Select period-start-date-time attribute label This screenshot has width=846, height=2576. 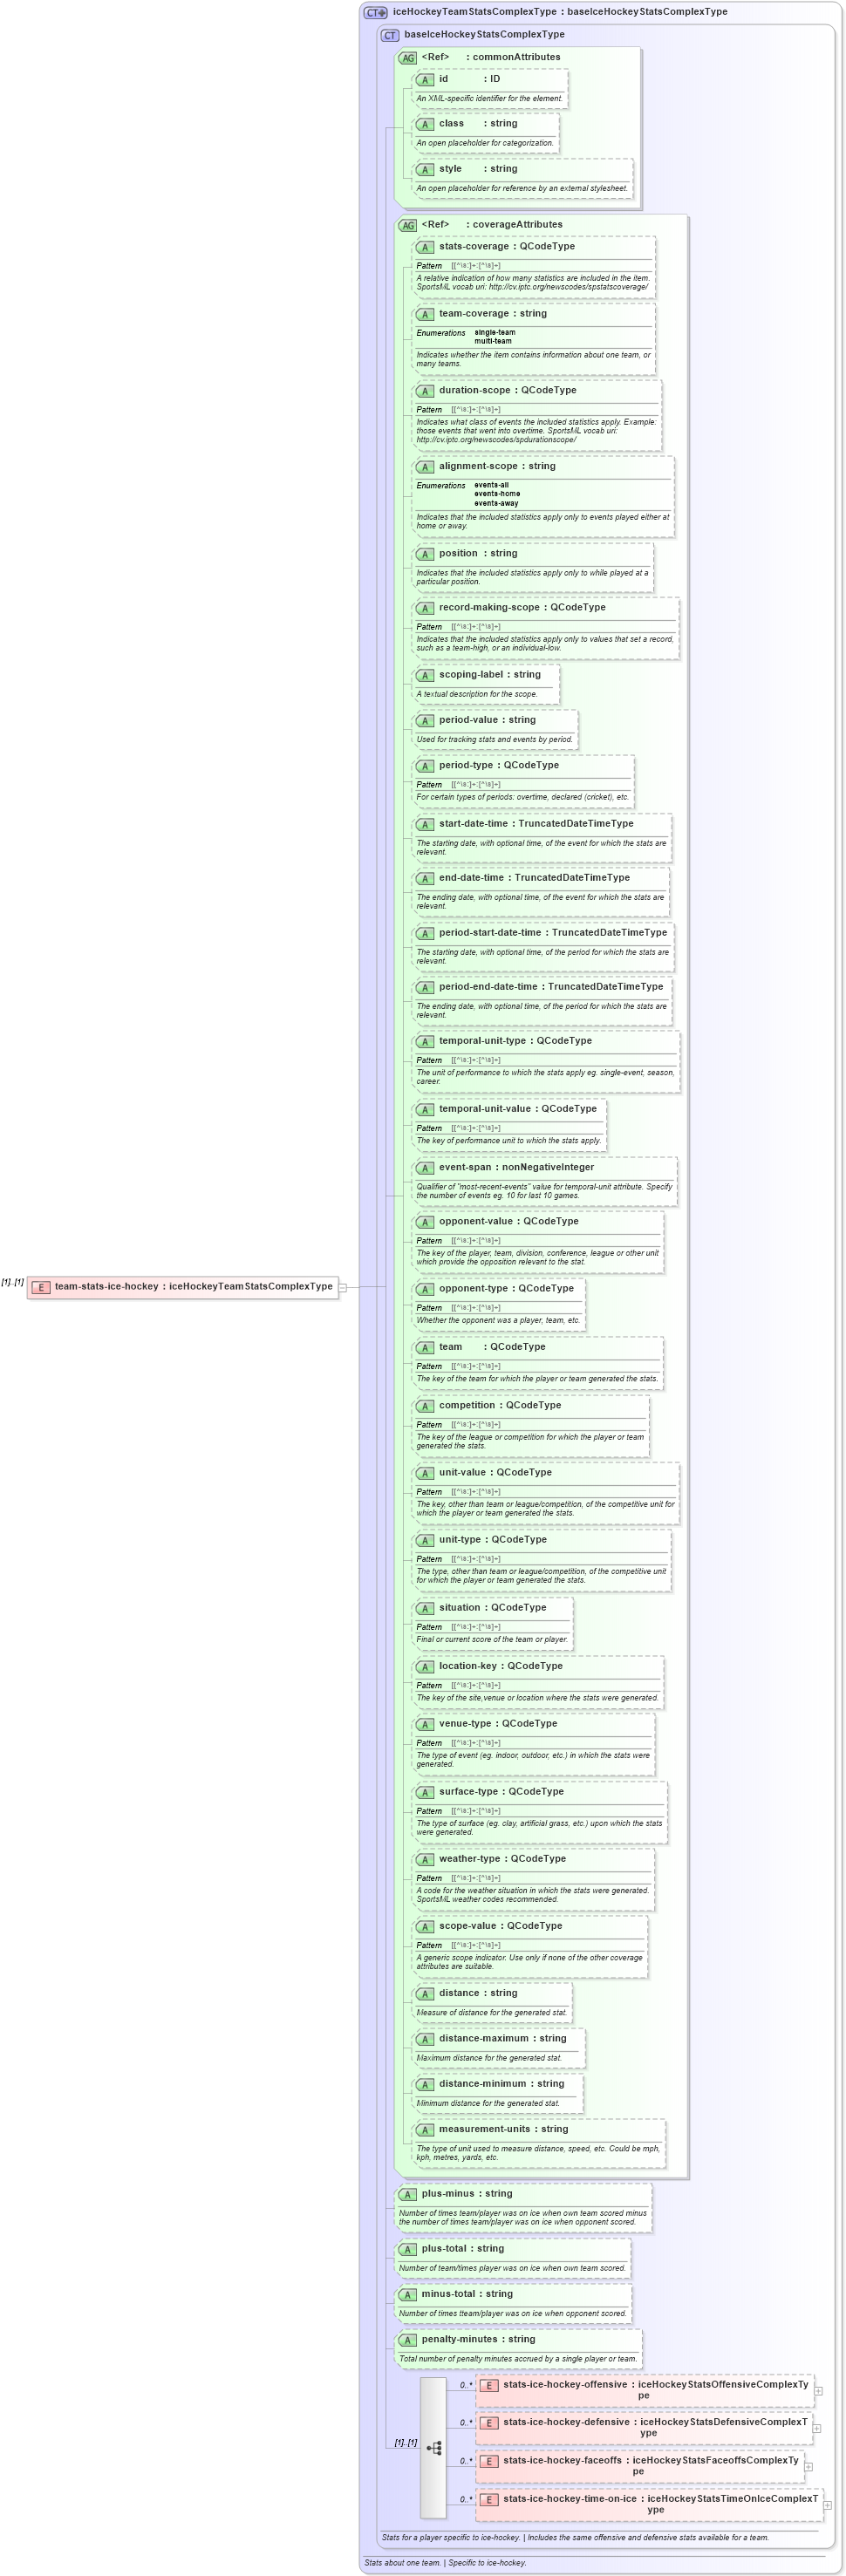(490, 932)
